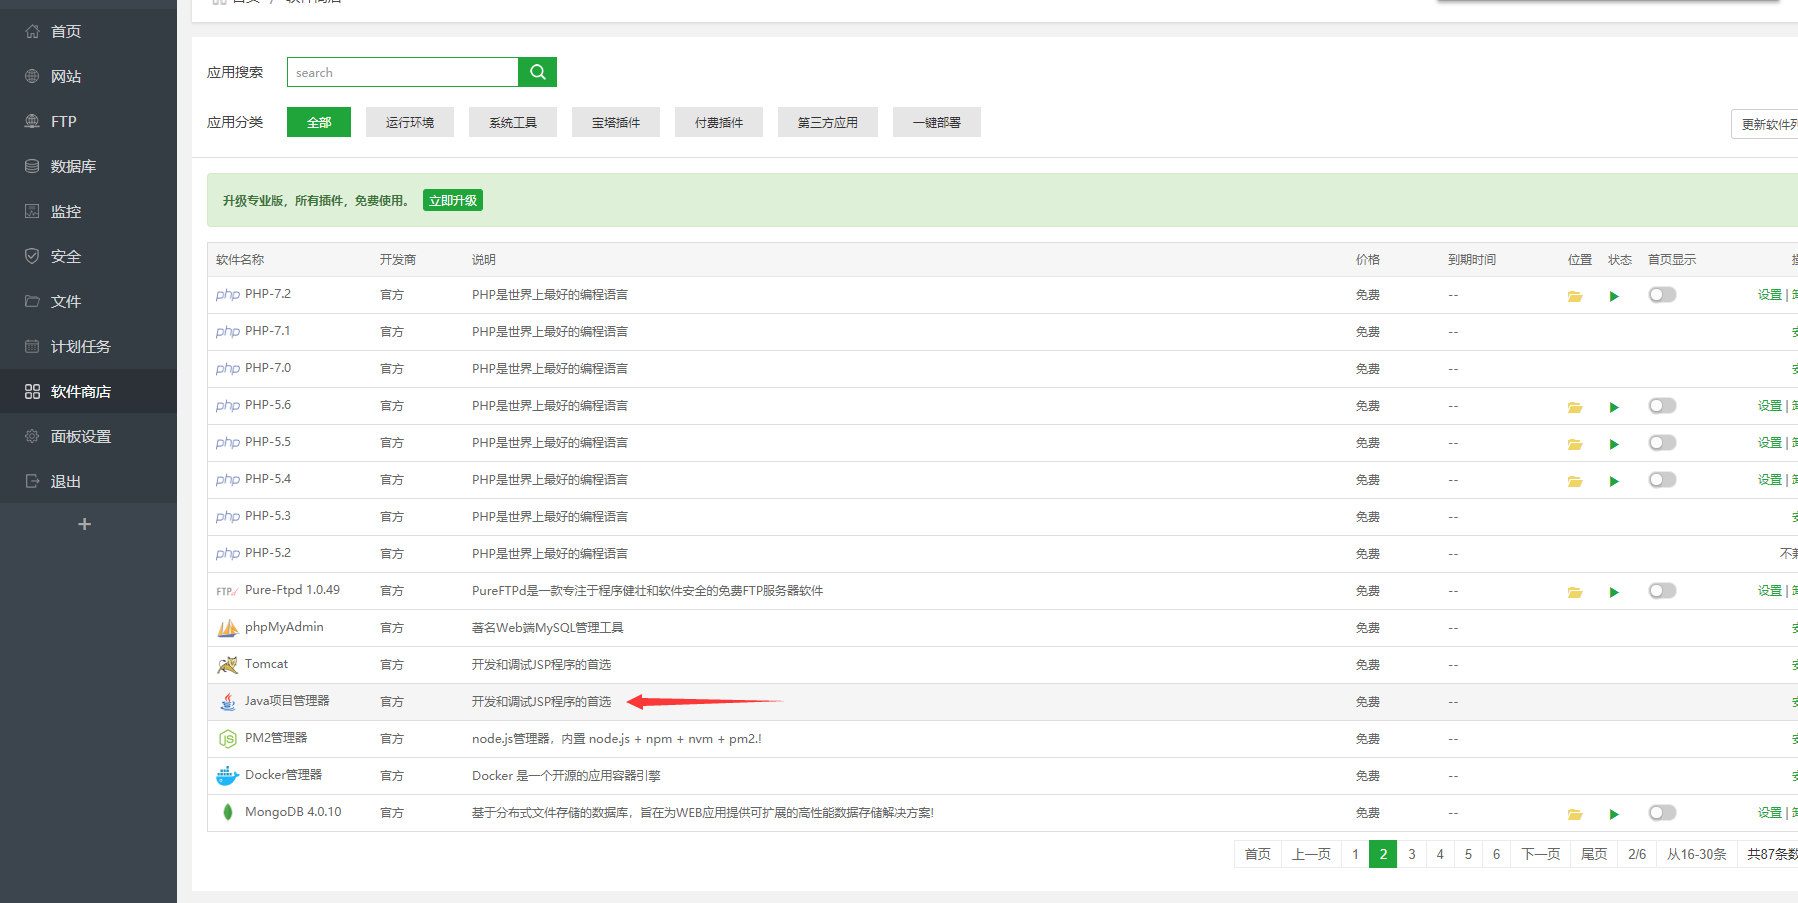Click the PHP-7.2 green status play icon

tap(1614, 296)
